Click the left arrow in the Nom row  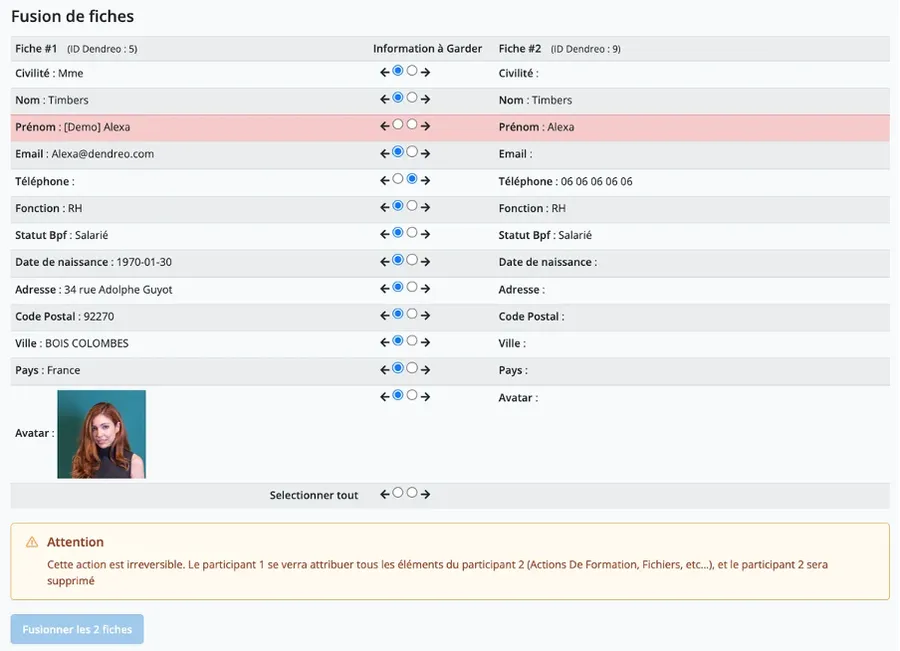click(385, 99)
